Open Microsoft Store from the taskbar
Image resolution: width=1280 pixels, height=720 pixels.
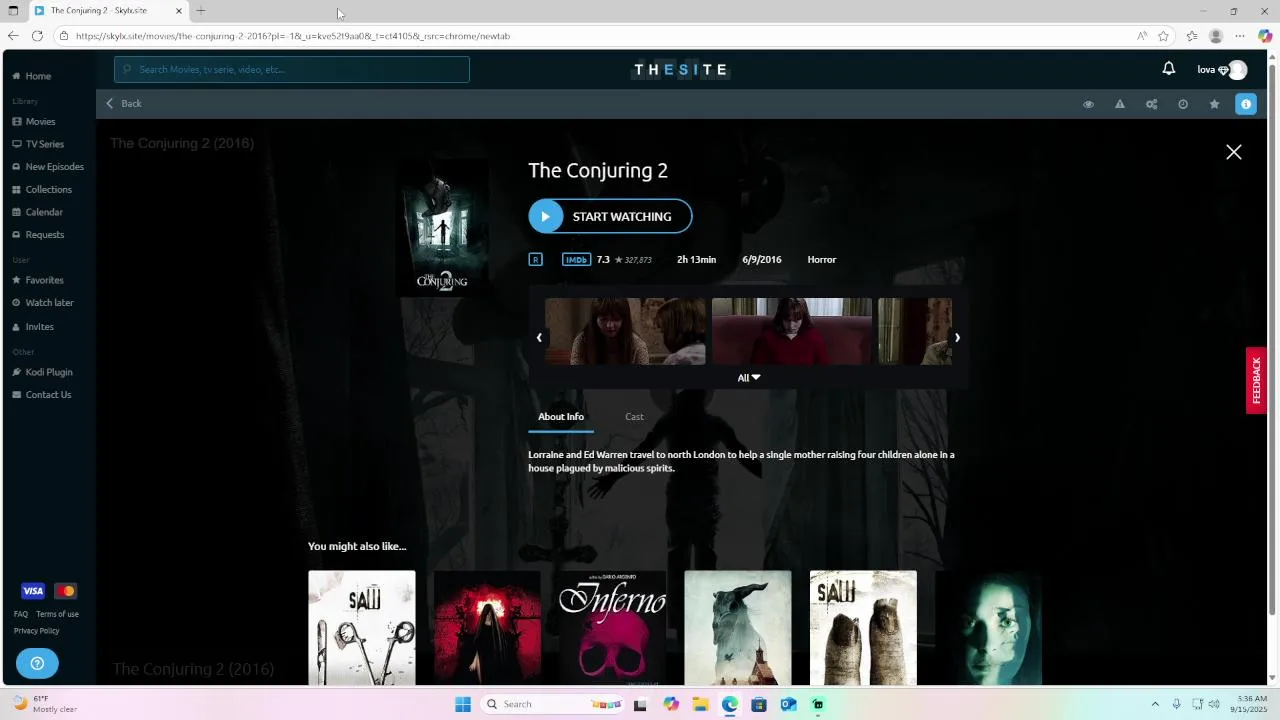point(759,704)
